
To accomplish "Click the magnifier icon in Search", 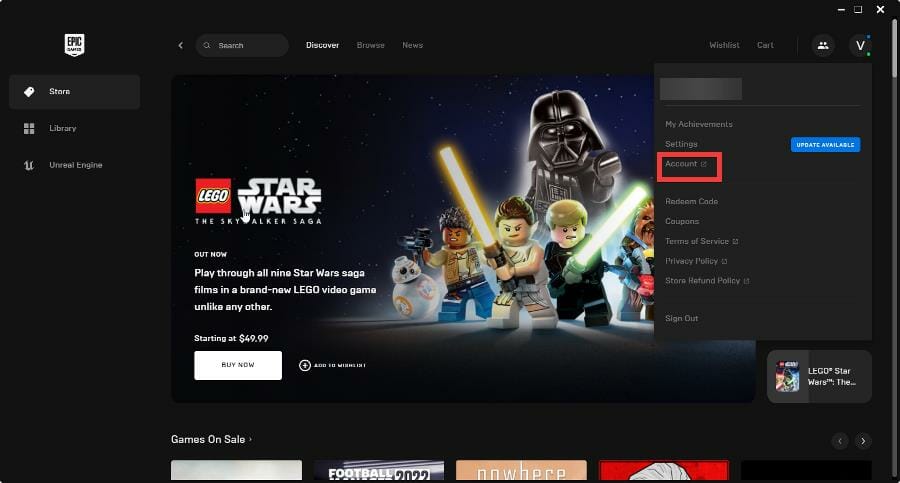I will coord(207,45).
